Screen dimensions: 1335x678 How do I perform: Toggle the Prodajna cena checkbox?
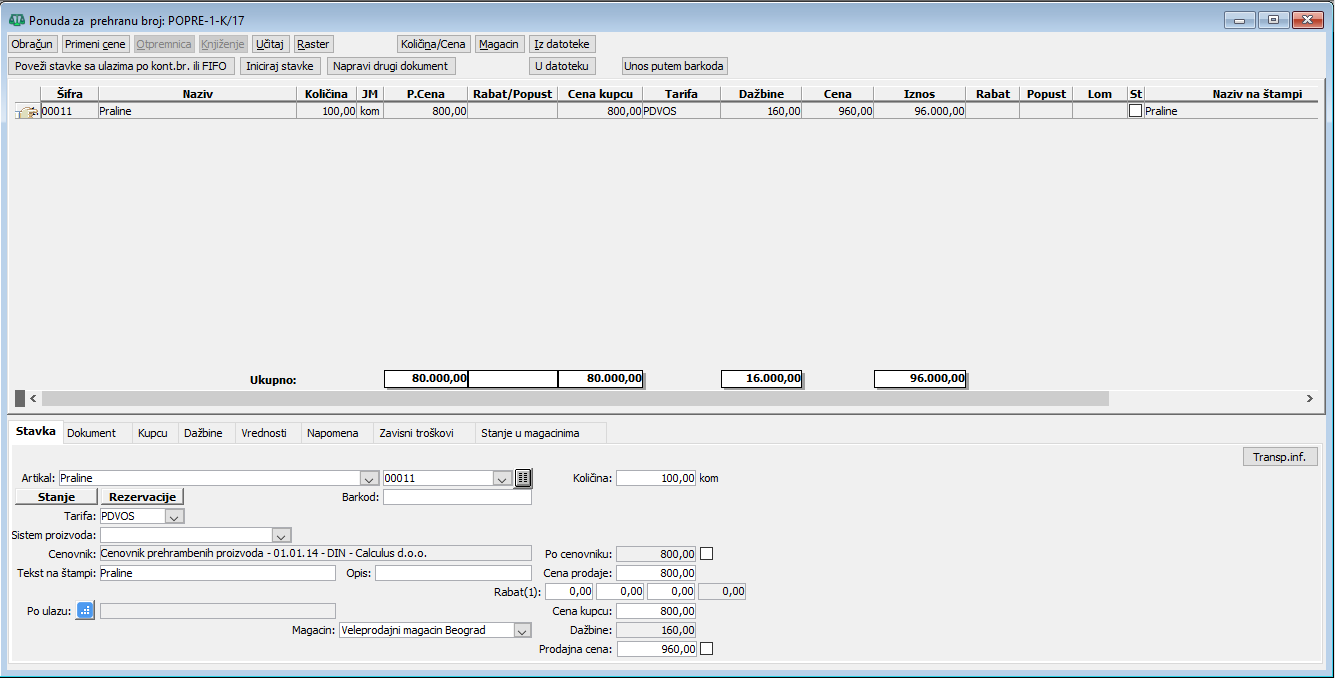(x=707, y=649)
